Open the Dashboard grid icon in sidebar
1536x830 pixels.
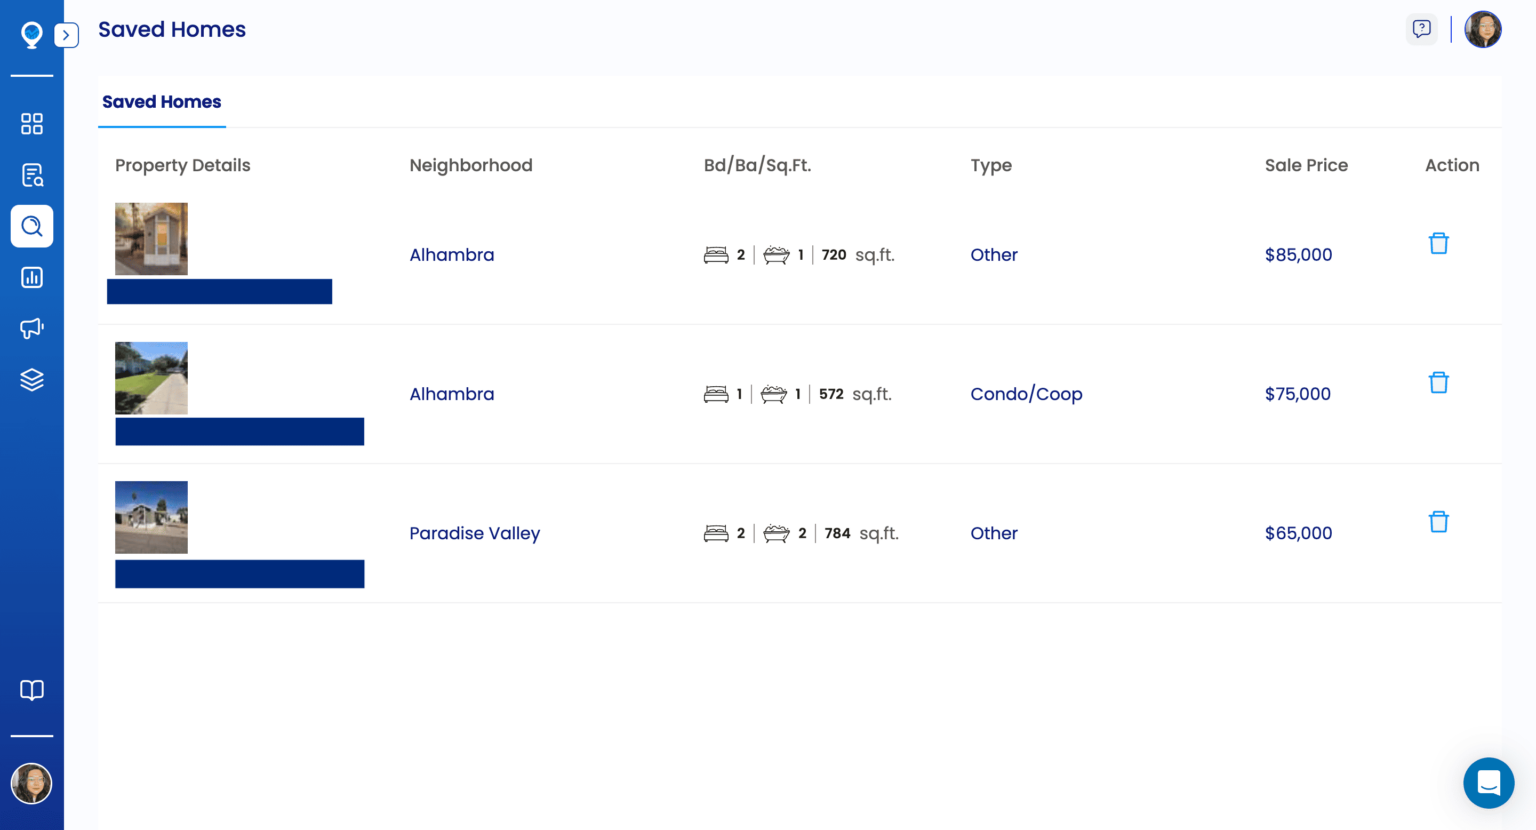31,123
